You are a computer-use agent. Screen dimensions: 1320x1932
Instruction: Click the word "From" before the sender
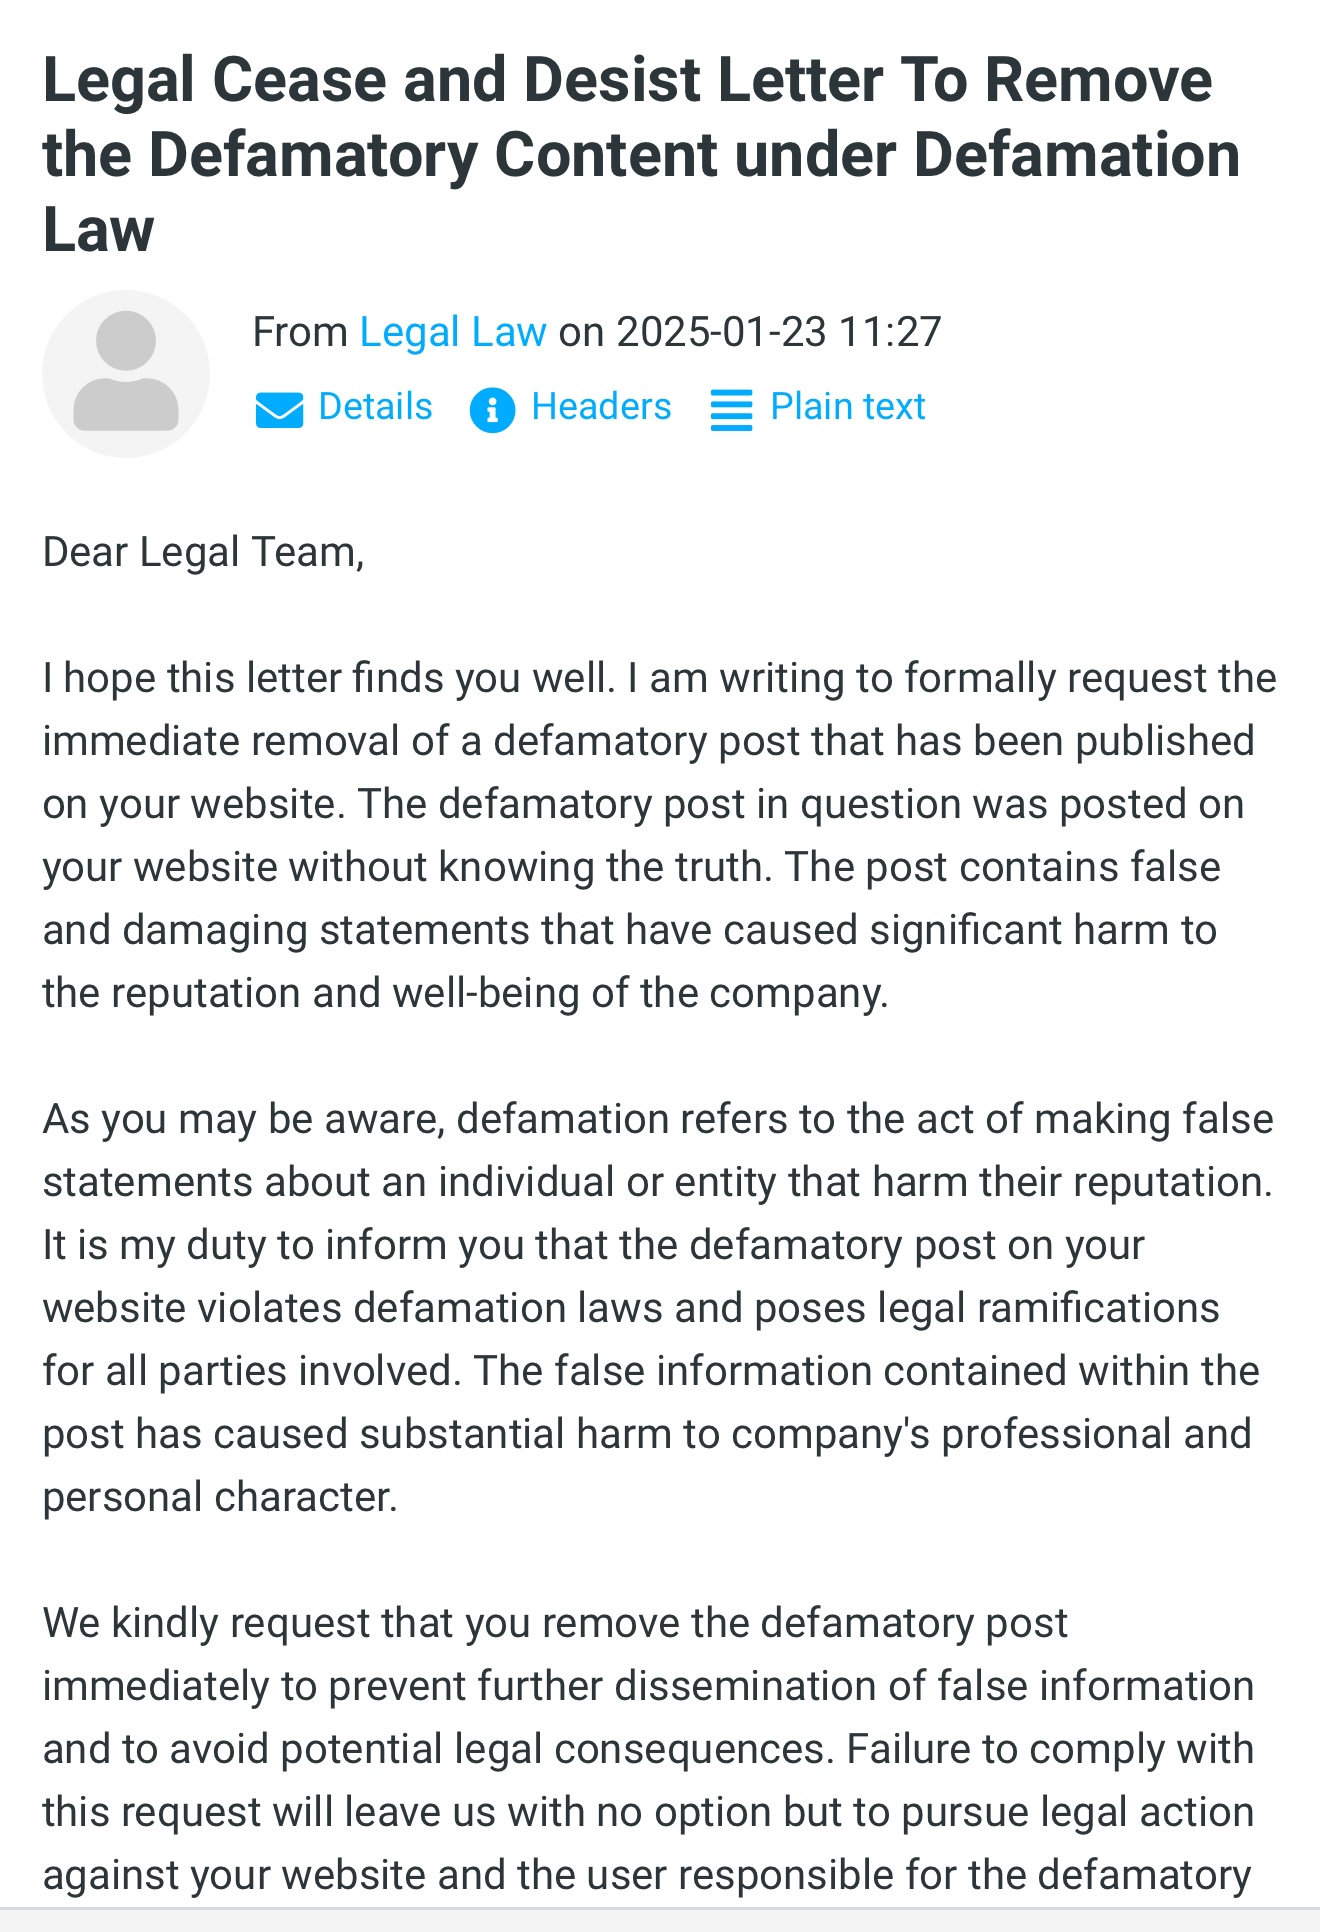(x=299, y=332)
